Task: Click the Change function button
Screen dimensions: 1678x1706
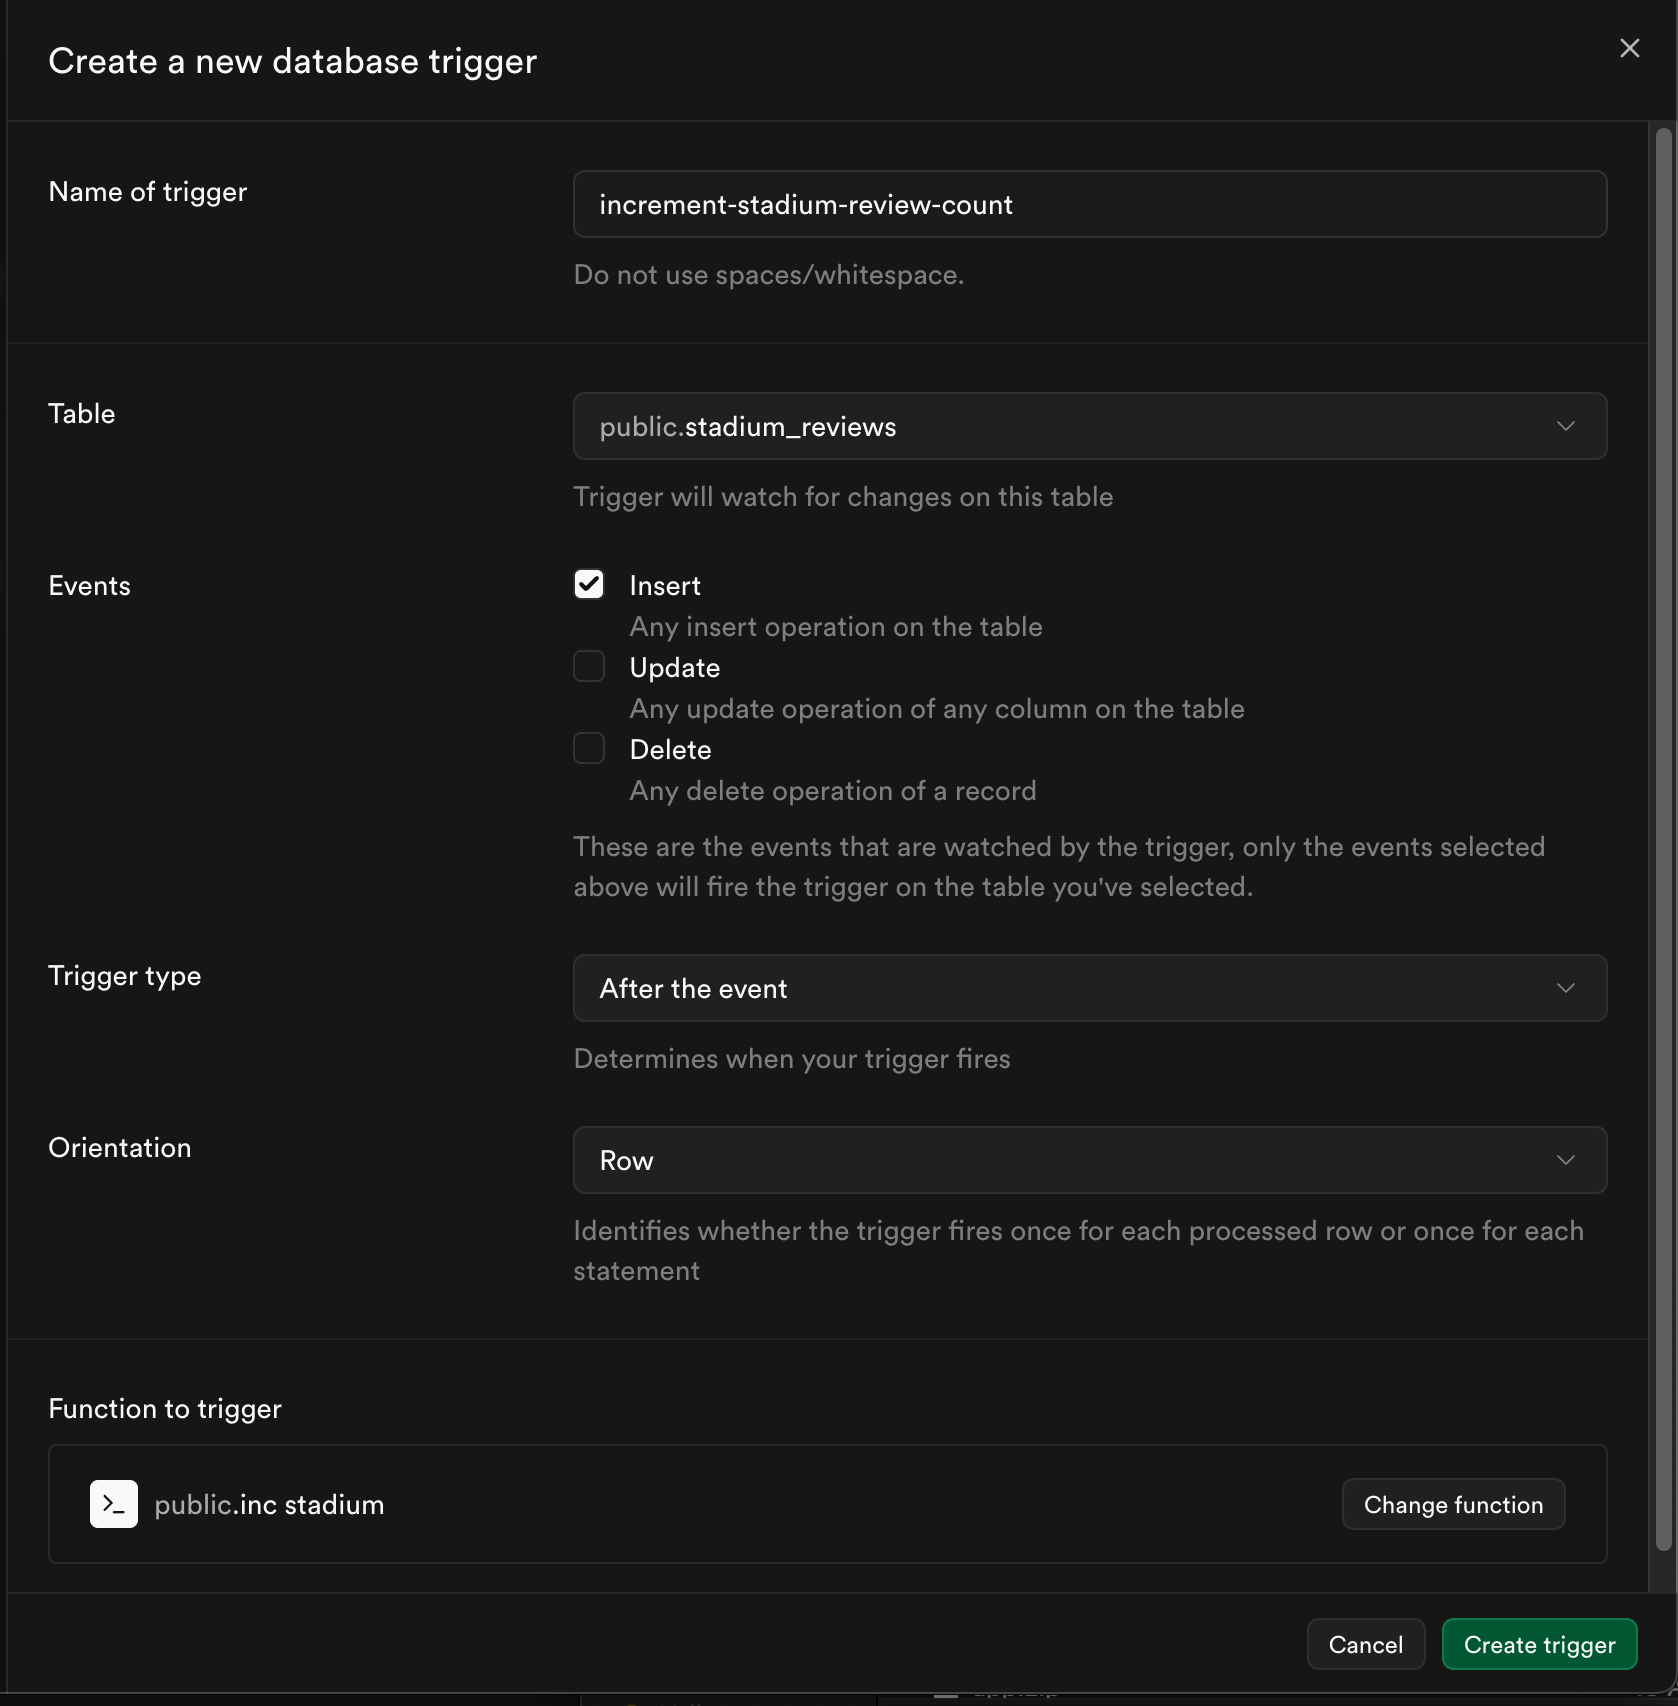Action: coord(1453,1504)
